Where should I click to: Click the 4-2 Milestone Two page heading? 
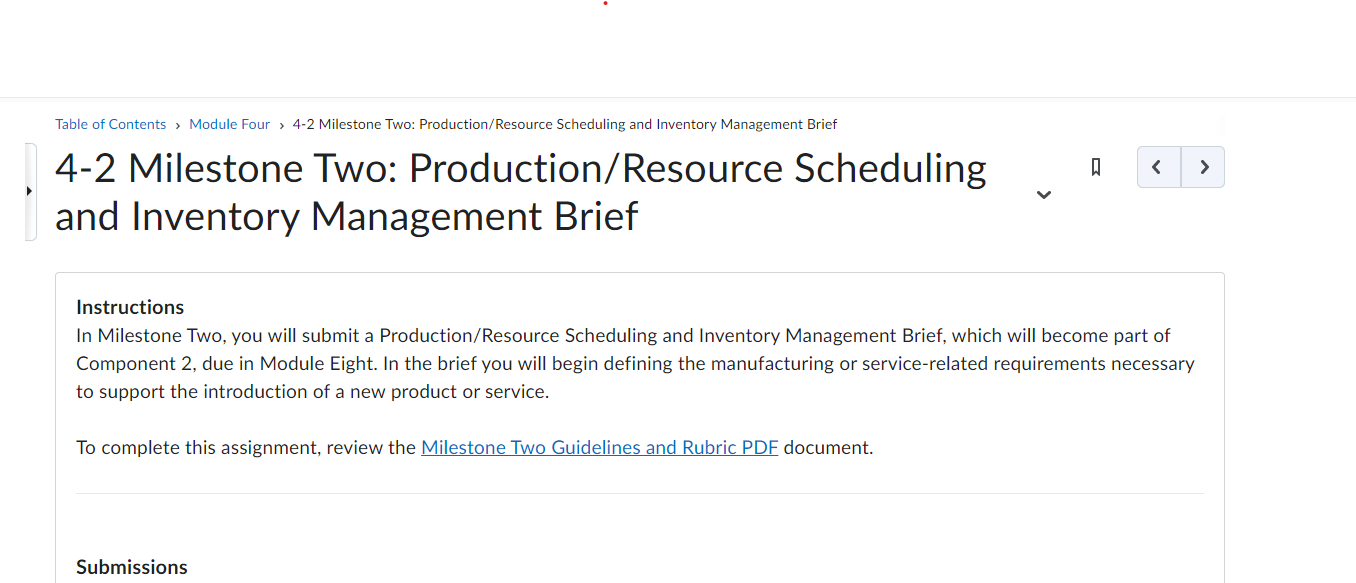coord(521,192)
